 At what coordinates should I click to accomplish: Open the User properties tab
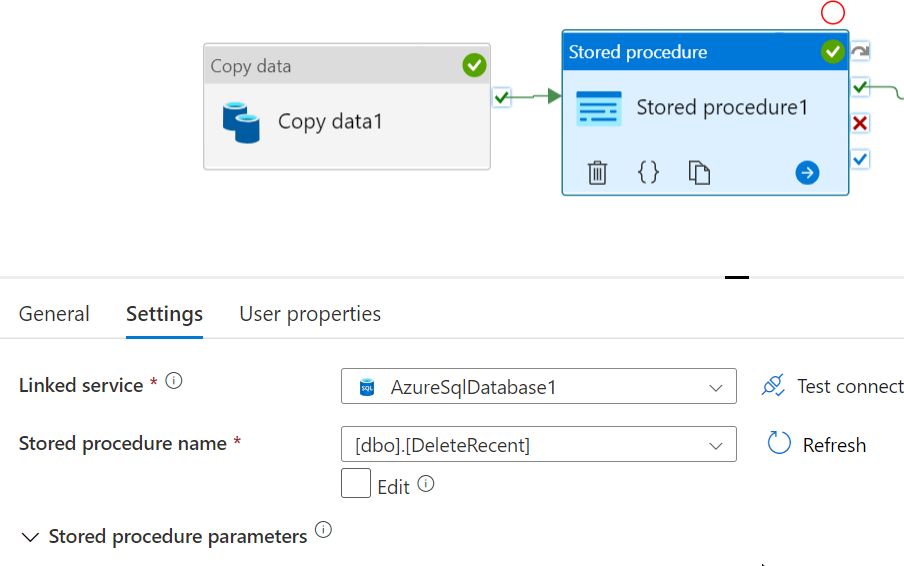tap(310, 314)
